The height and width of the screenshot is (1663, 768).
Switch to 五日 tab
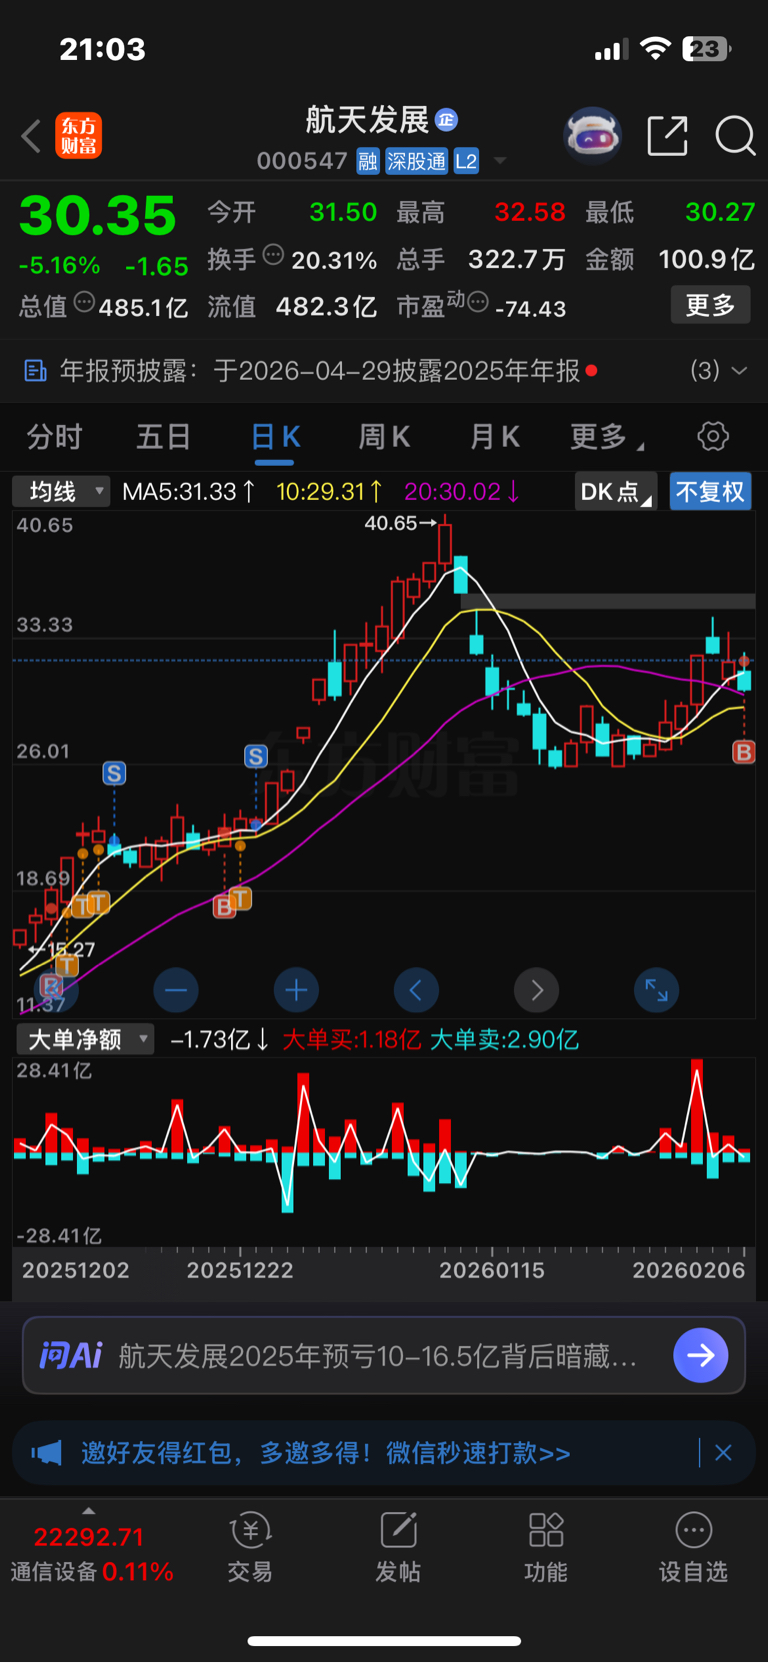pos(164,437)
